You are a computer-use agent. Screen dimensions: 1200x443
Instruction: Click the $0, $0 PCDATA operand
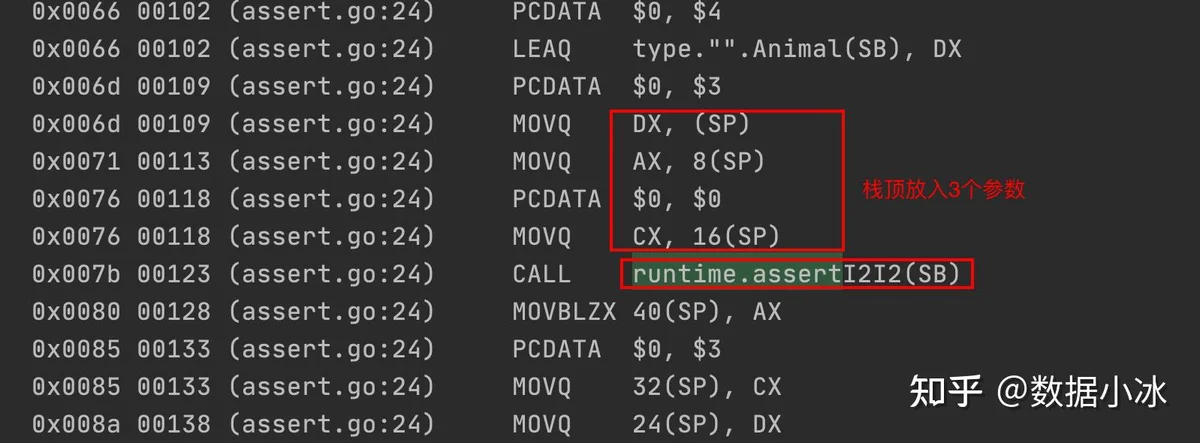(x=676, y=199)
